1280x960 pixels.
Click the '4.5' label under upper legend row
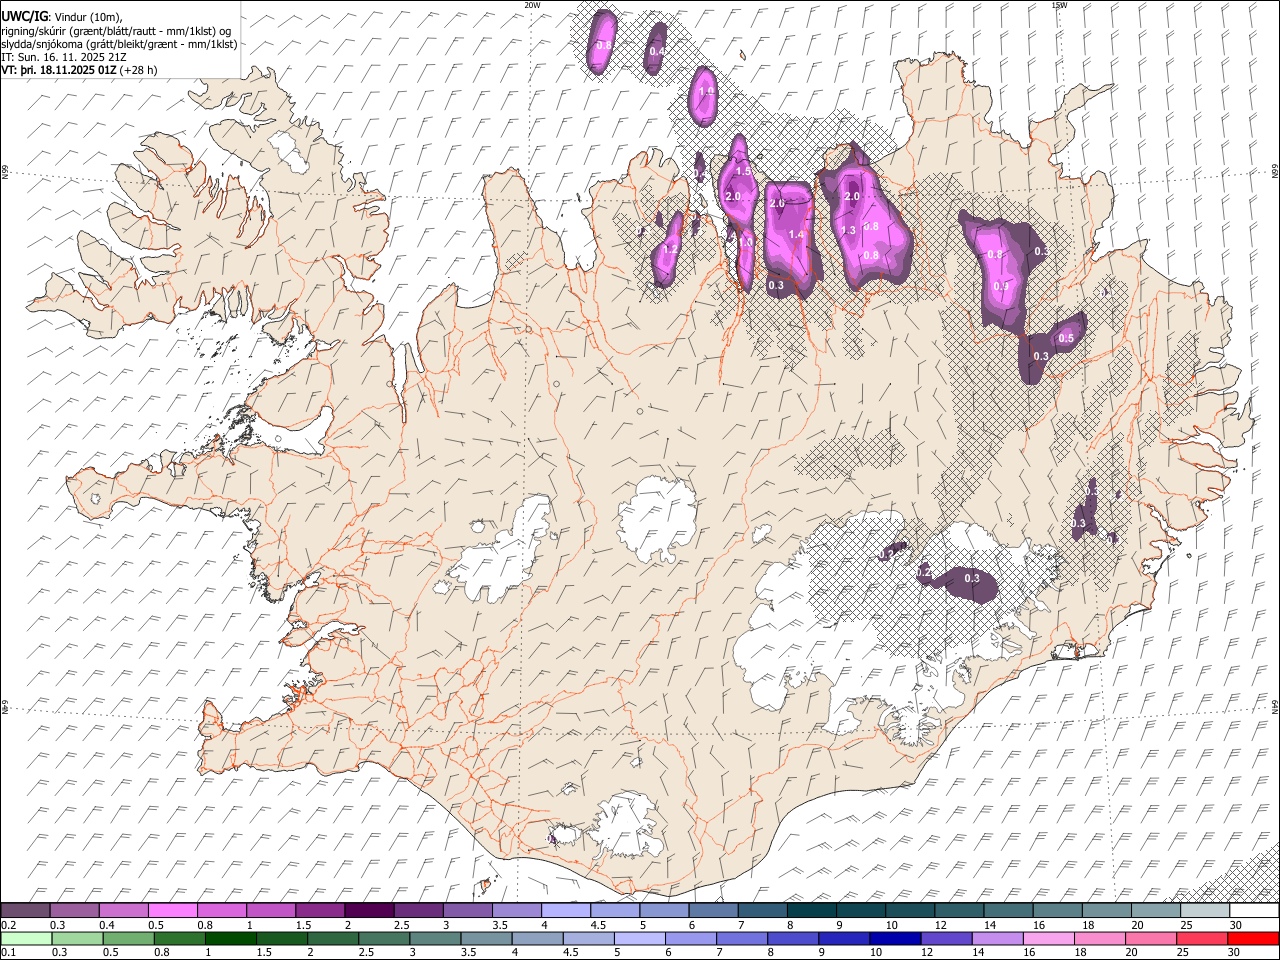pyautogui.click(x=598, y=925)
